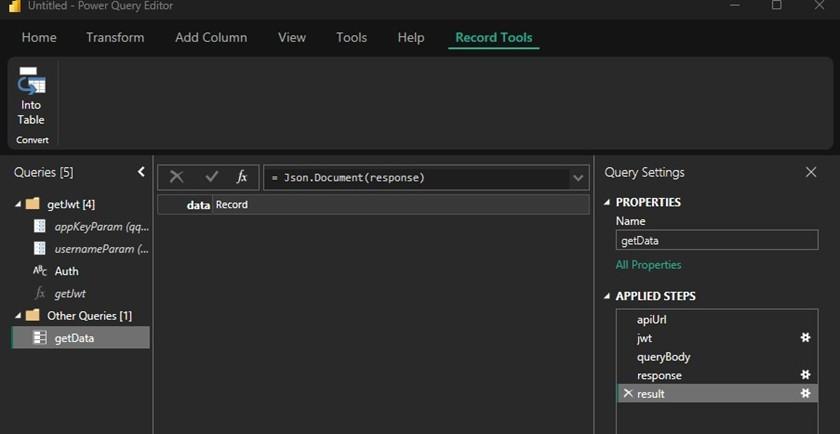840x434 pixels.
Task: Switch to the Add Column tab
Action: tap(211, 38)
